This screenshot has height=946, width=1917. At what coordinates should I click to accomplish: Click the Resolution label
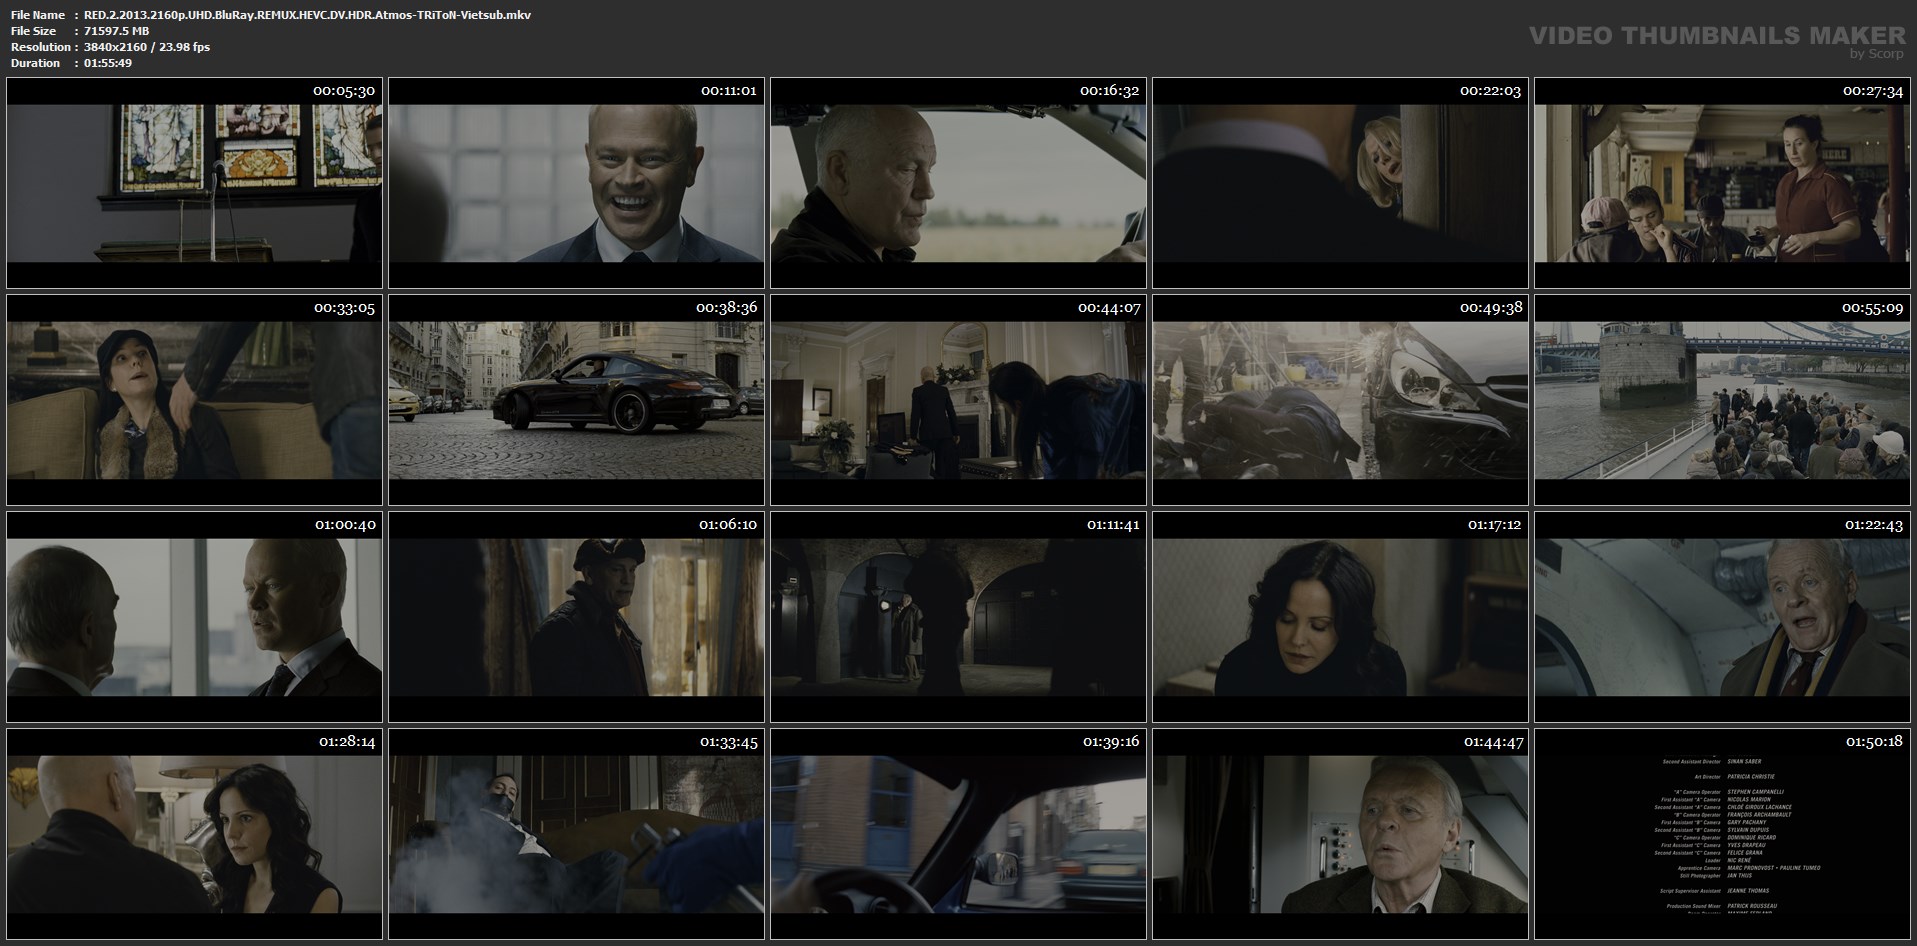(x=40, y=47)
